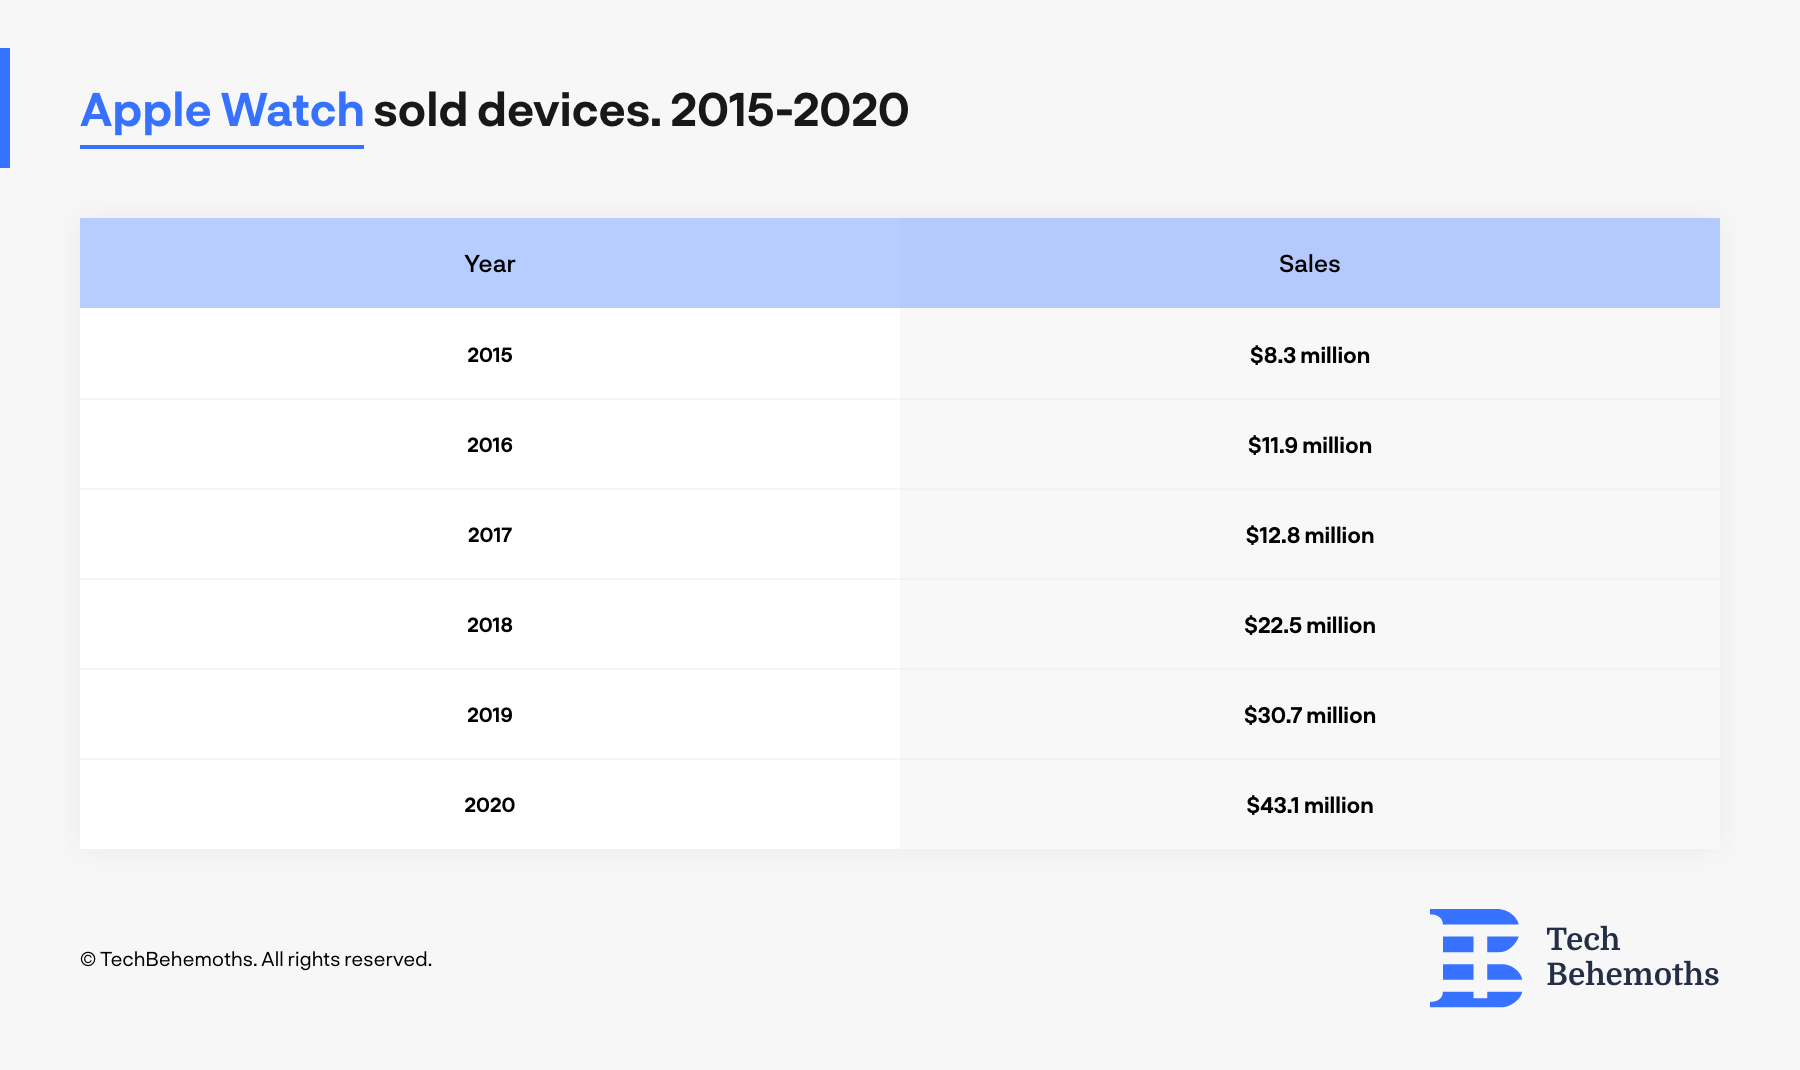Click the 2017 year cell
The height and width of the screenshot is (1070, 1800).
[x=490, y=535]
